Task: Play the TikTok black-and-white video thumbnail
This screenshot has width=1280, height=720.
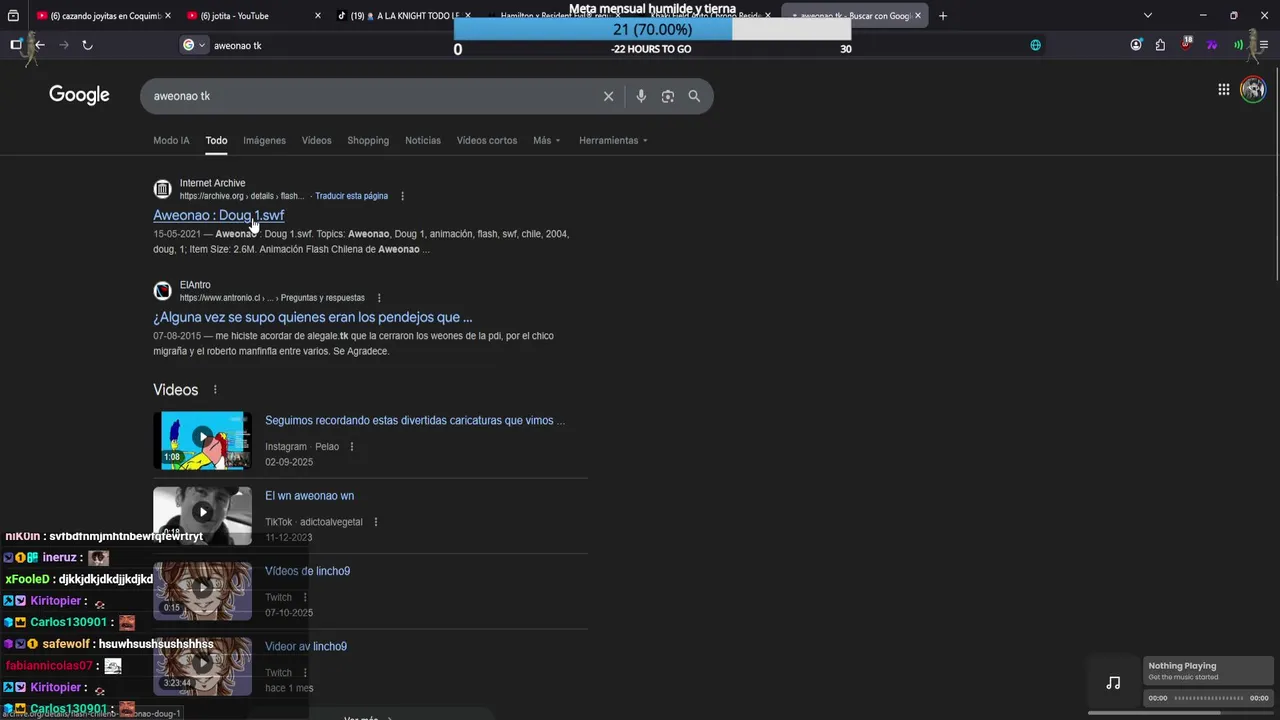Action: (202, 515)
